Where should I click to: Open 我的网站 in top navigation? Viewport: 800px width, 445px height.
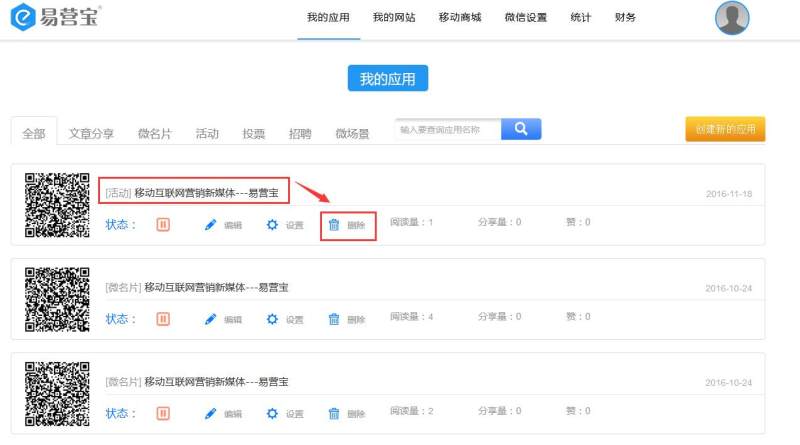(394, 17)
